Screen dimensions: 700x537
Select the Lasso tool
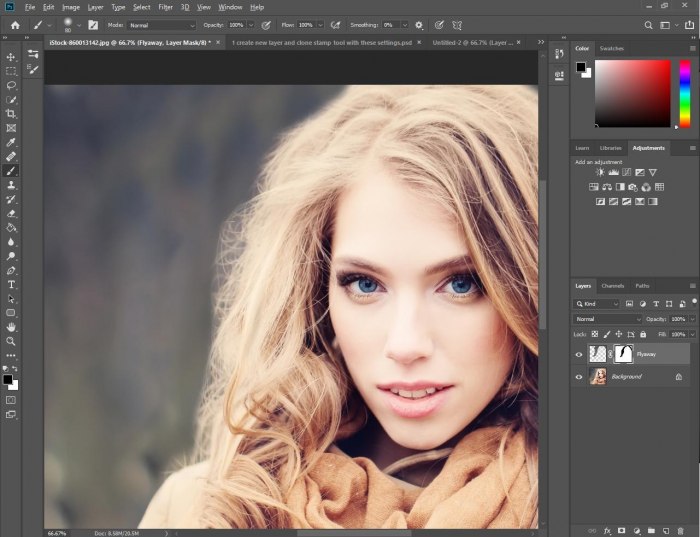coord(11,86)
